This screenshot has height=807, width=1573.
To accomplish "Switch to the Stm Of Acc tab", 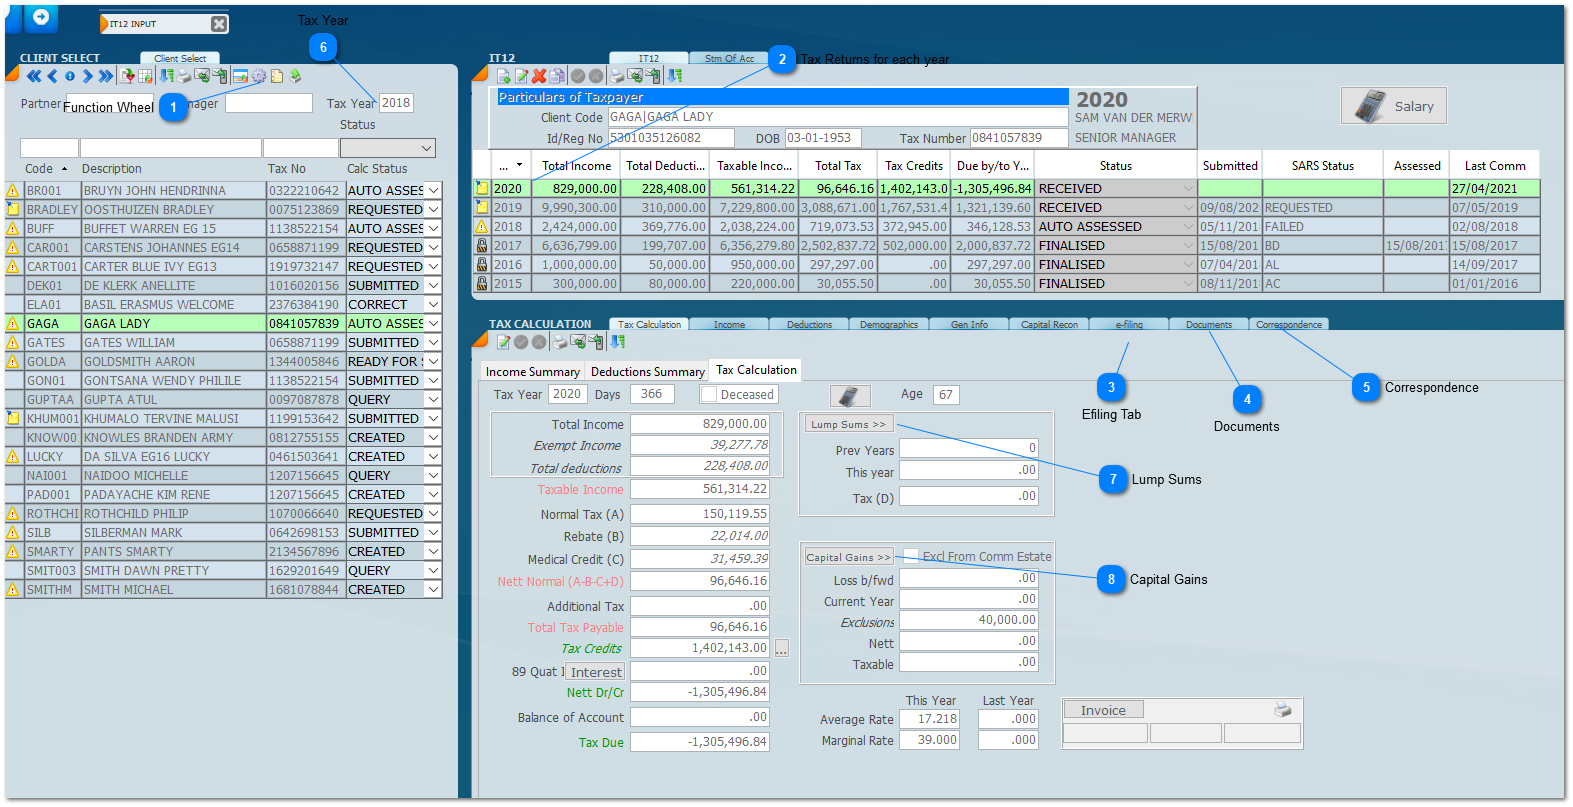I will tap(729, 59).
